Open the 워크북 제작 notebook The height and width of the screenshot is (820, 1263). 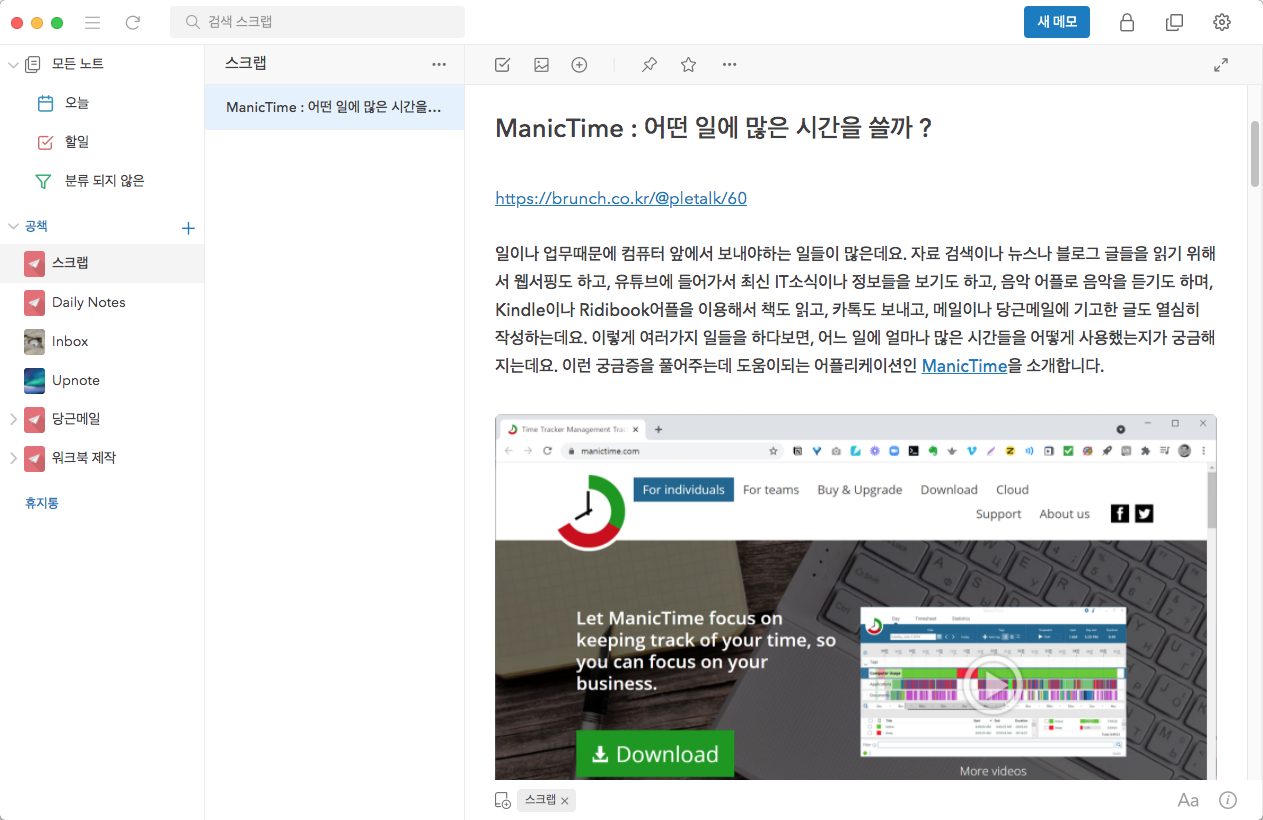pos(84,458)
